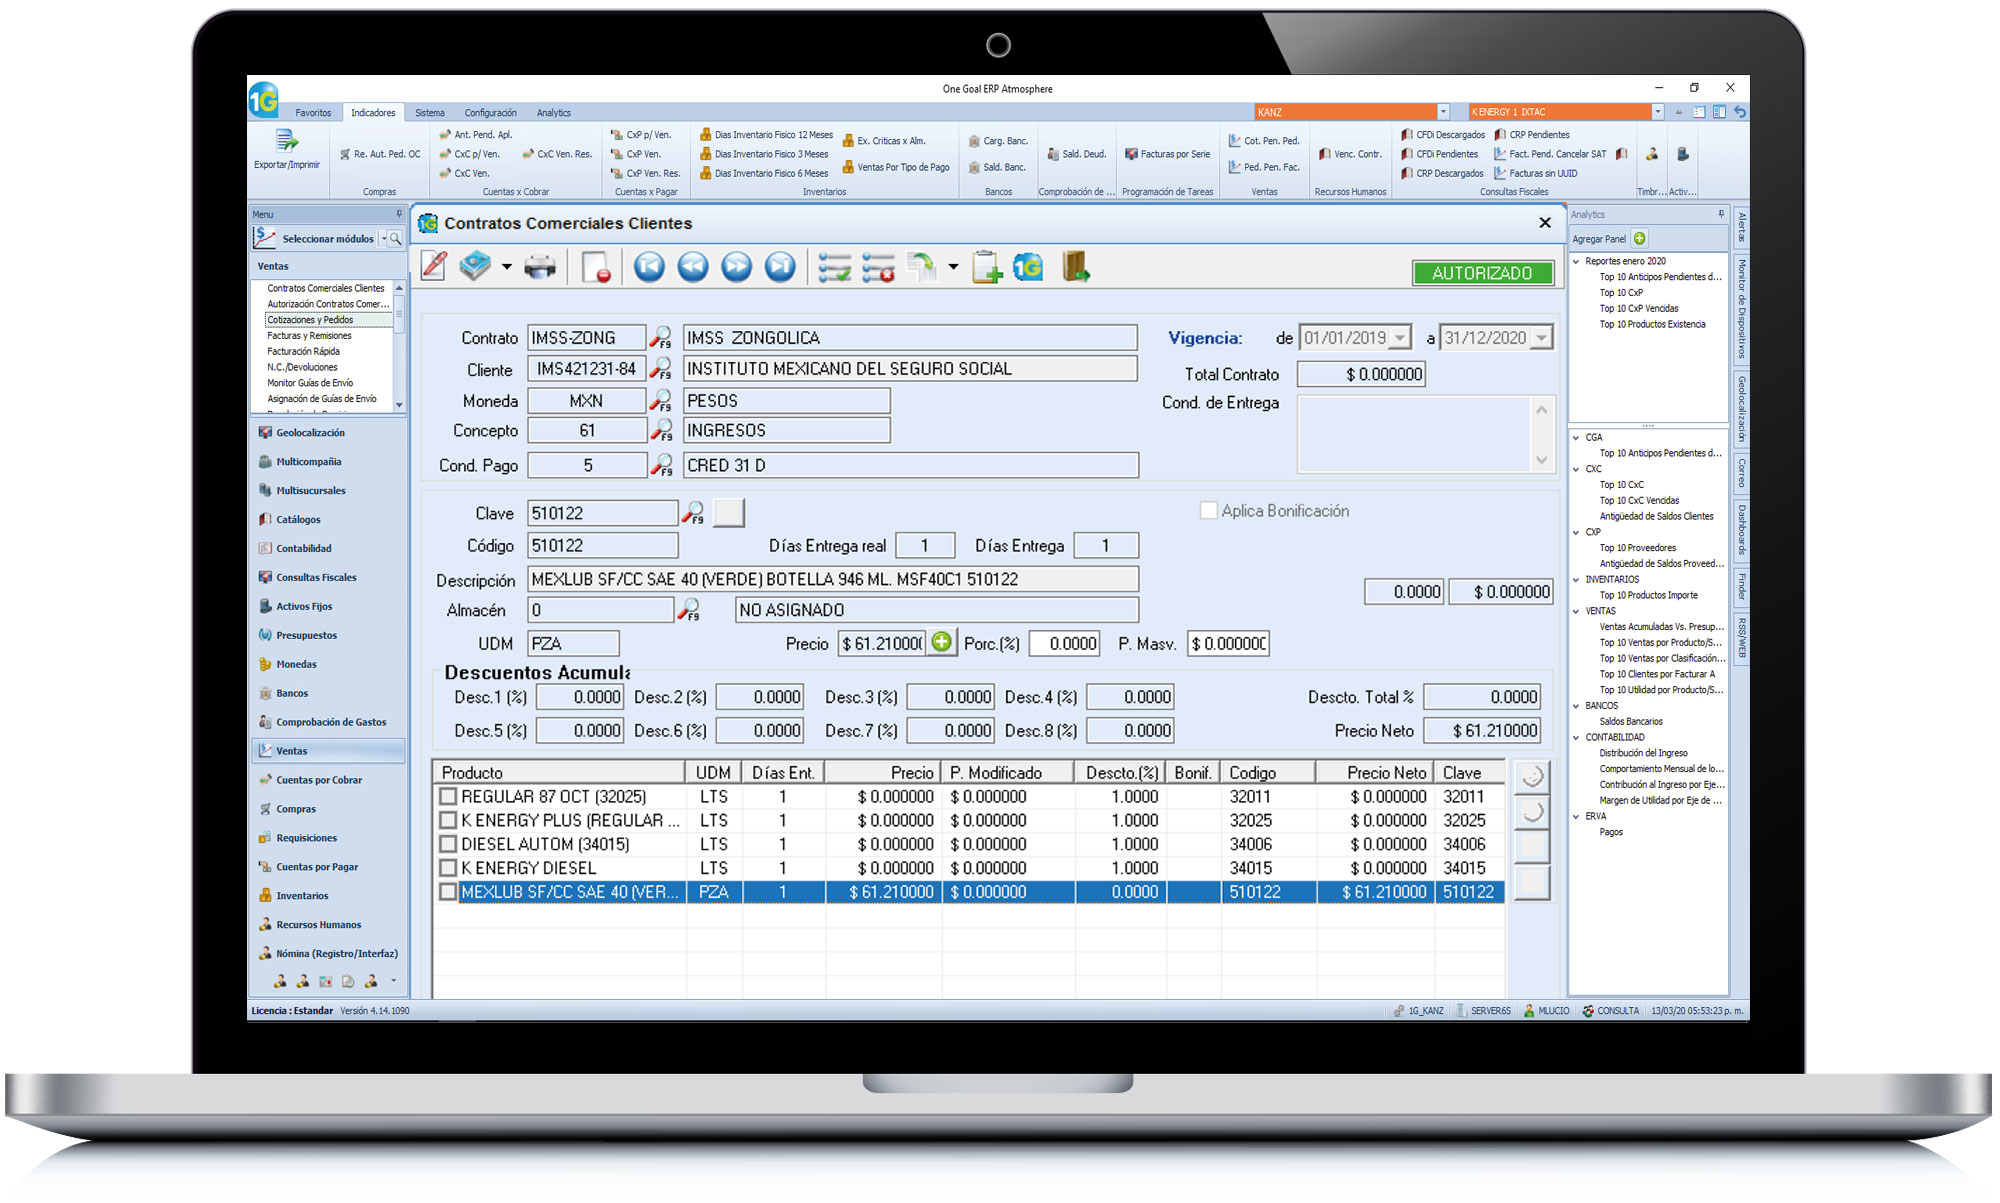Click the checklist icon with green check

pyautogui.click(x=835, y=268)
